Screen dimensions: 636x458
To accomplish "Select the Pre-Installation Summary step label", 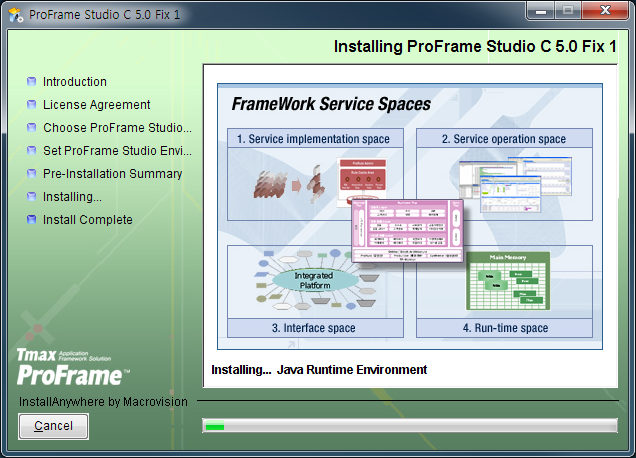I will coord(113,174).
